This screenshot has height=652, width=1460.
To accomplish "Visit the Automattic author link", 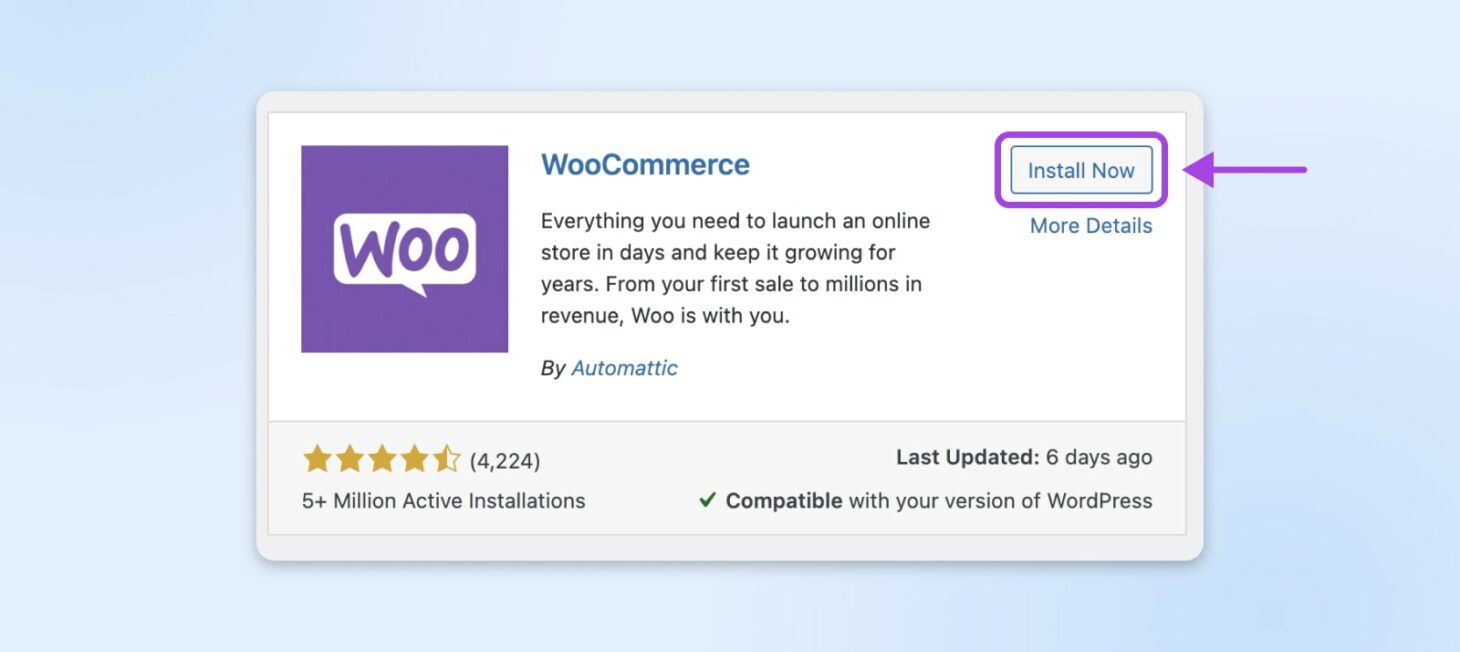I will [x=624, y=368].
